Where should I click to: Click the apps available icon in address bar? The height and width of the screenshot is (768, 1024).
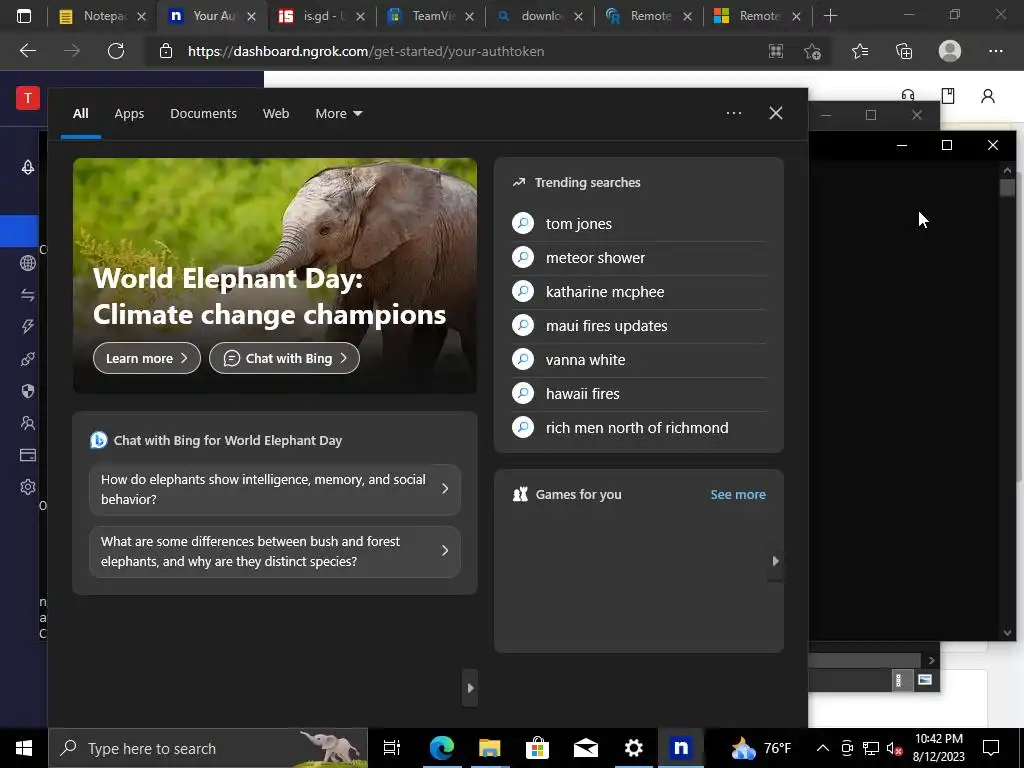coord(775,51)
